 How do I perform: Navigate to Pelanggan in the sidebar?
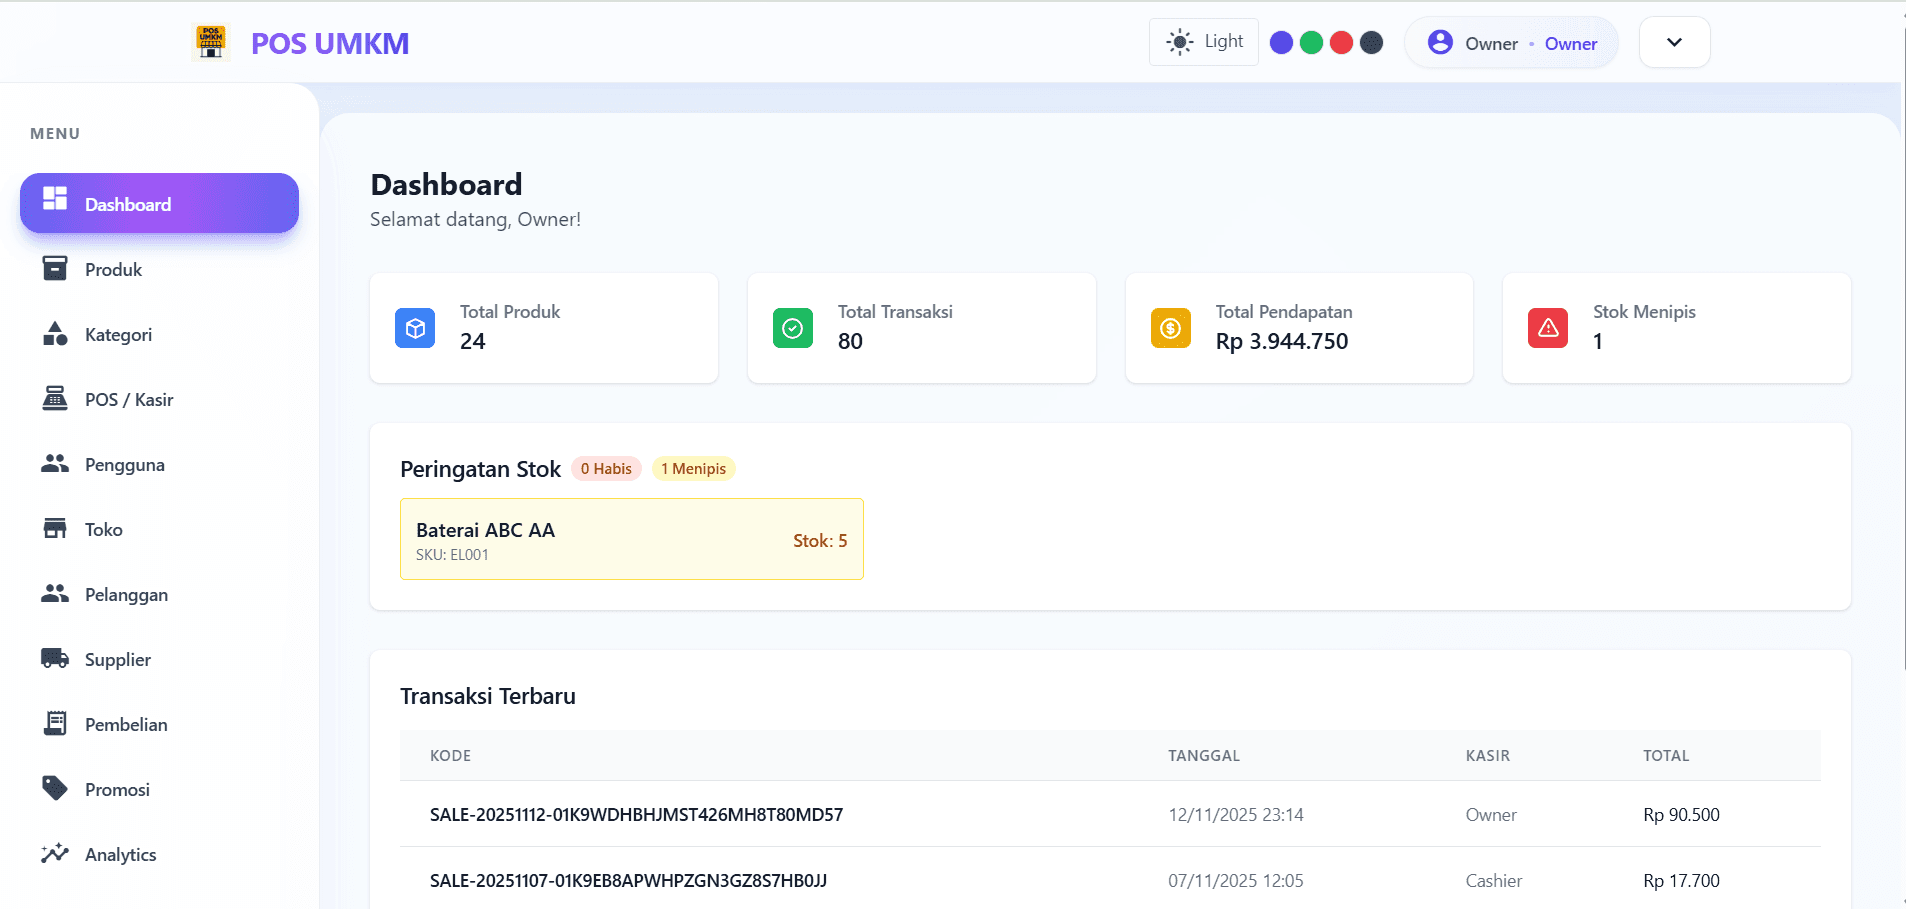[x=126, y=595]
